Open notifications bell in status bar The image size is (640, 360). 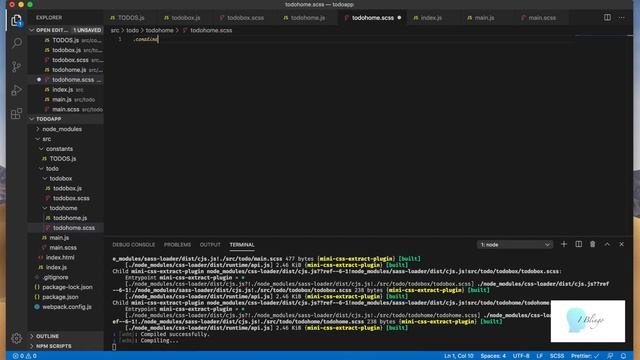coord(623,356)
